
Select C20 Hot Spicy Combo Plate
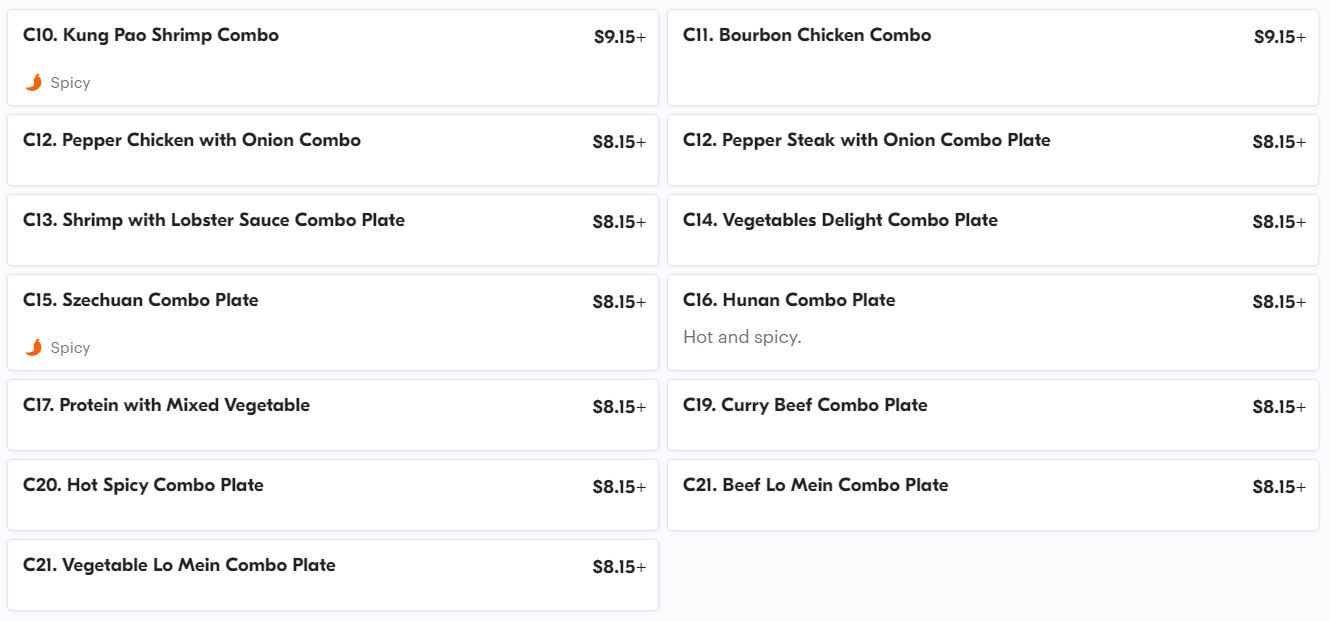[143, 485]
